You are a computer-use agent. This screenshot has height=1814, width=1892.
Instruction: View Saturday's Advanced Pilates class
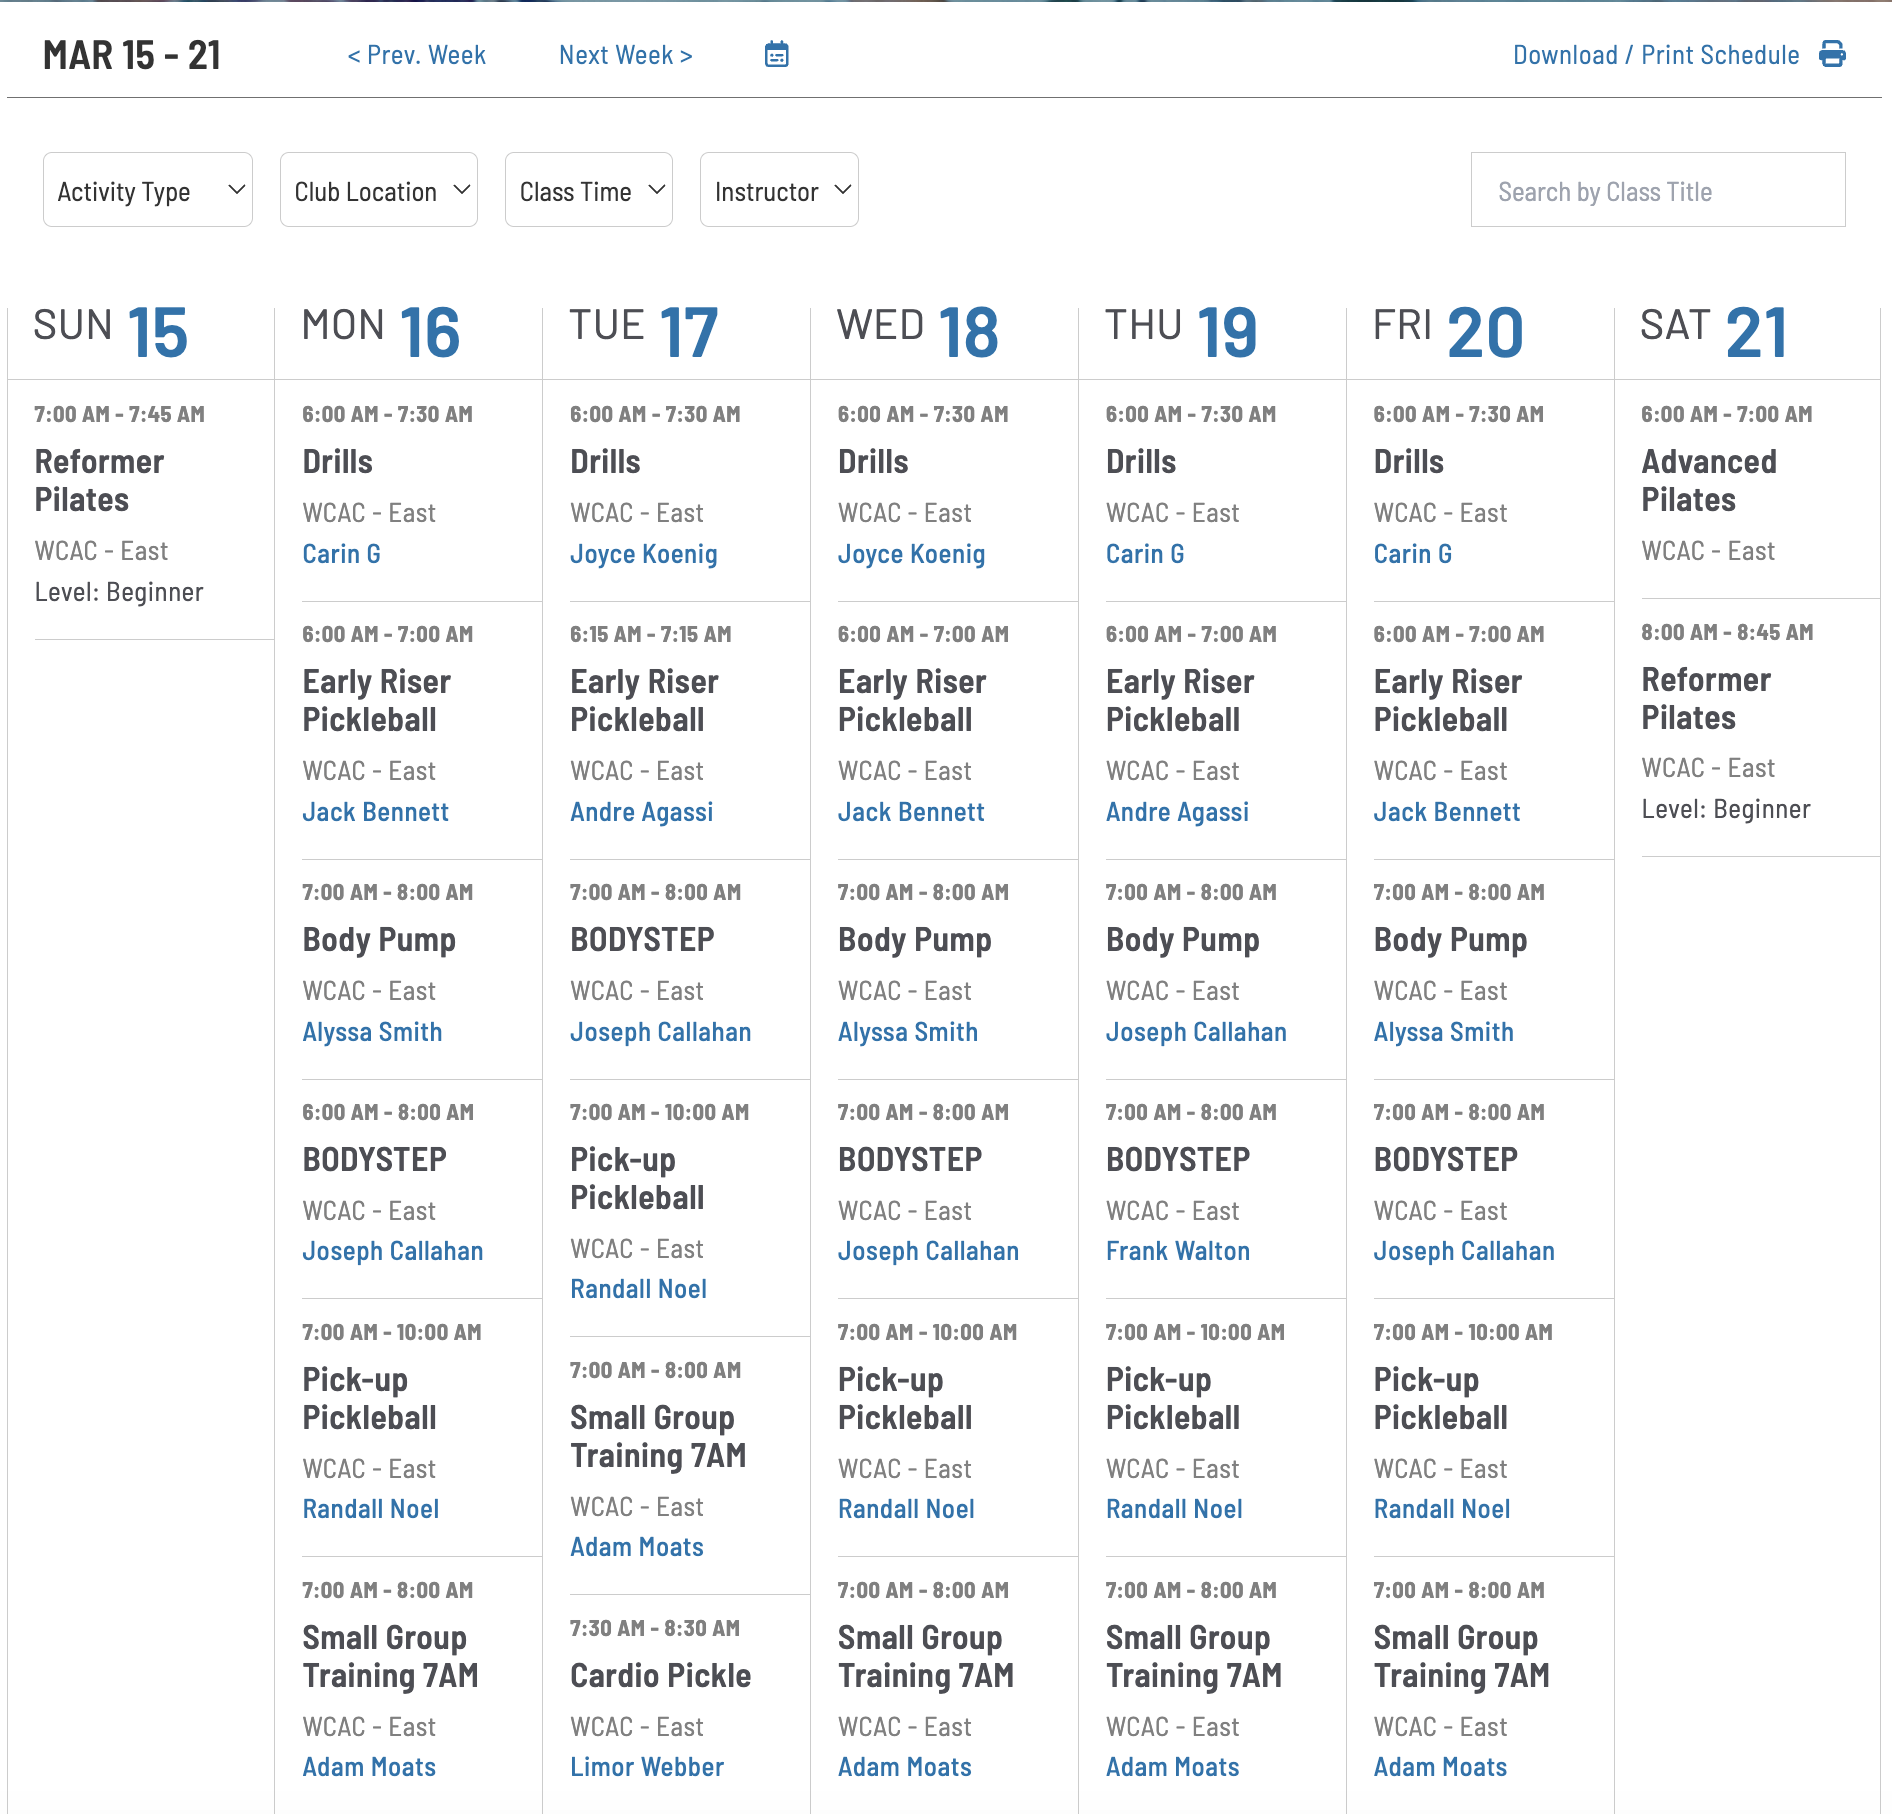point(1708,480)
